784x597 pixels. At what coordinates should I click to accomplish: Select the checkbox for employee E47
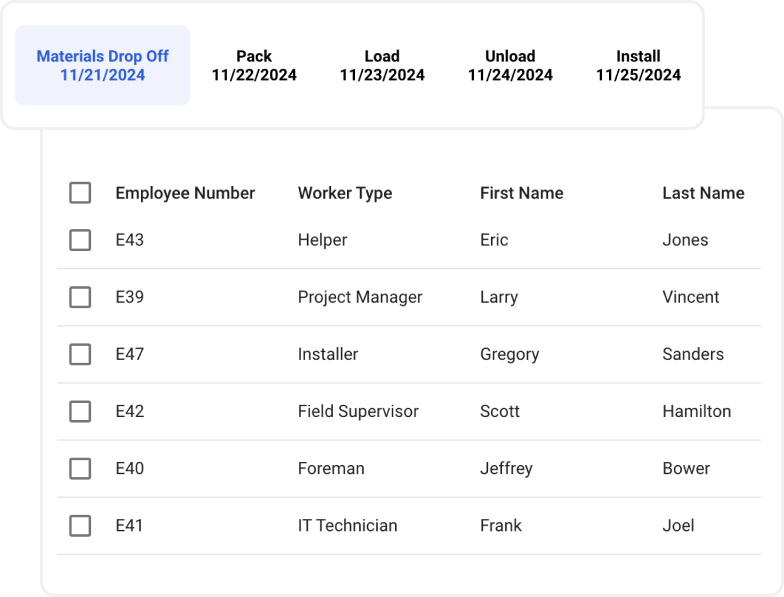[x=80, y=354]
